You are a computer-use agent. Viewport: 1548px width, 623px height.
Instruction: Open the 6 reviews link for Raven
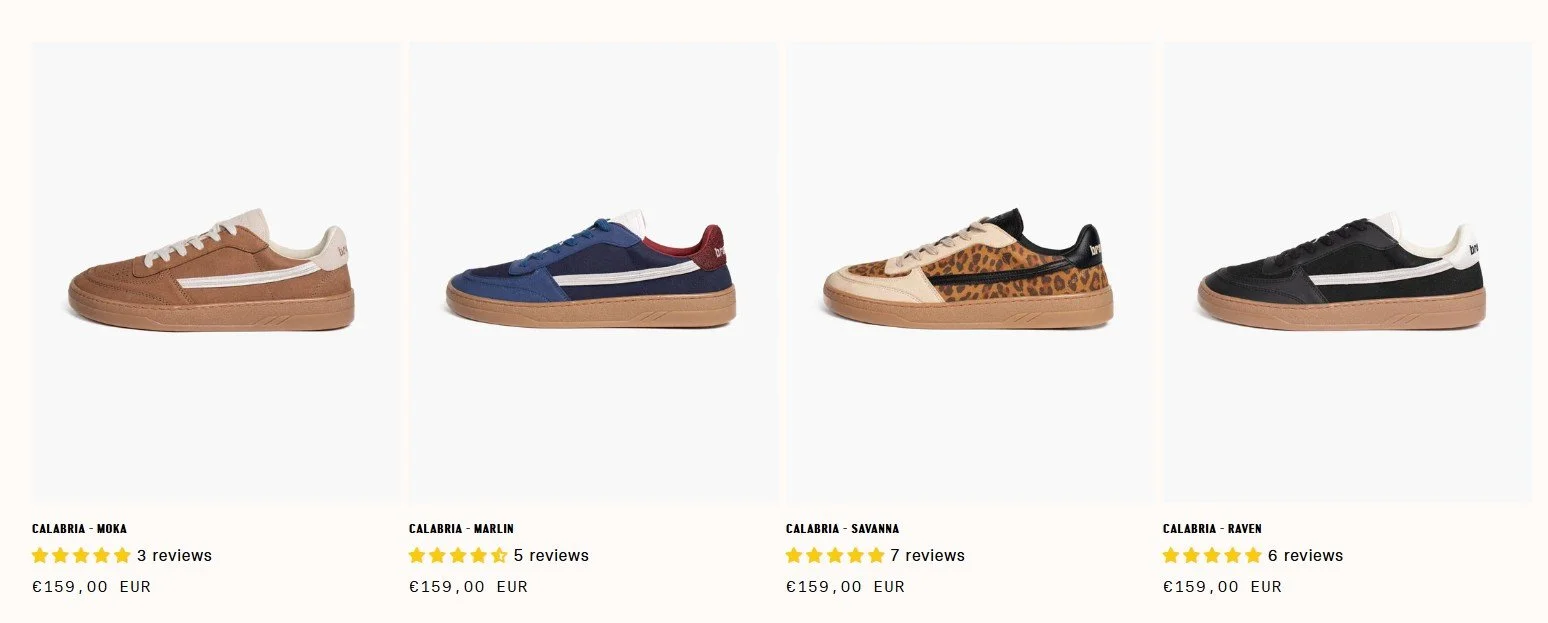[x=1305, y=555]
